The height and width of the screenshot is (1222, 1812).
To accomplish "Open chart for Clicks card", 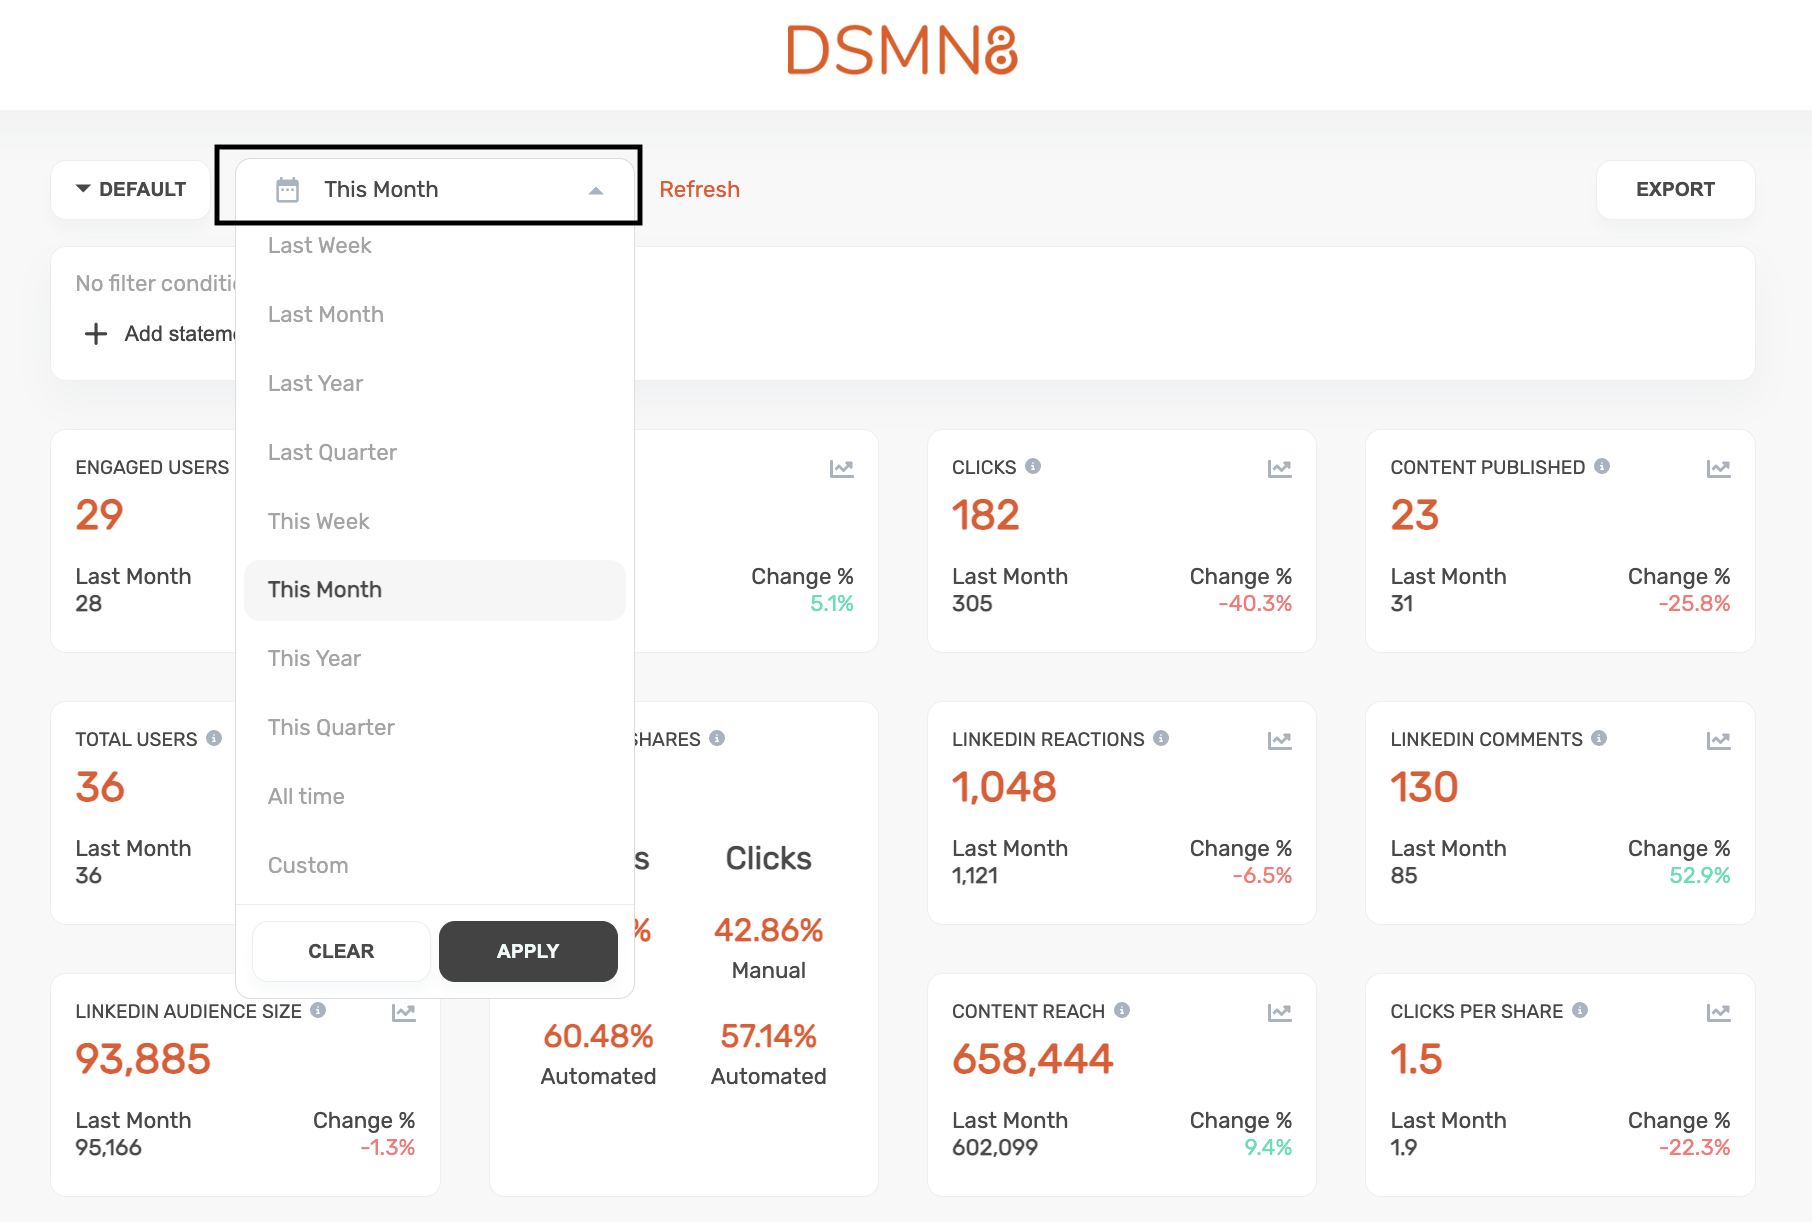I will coord(1279,468).
